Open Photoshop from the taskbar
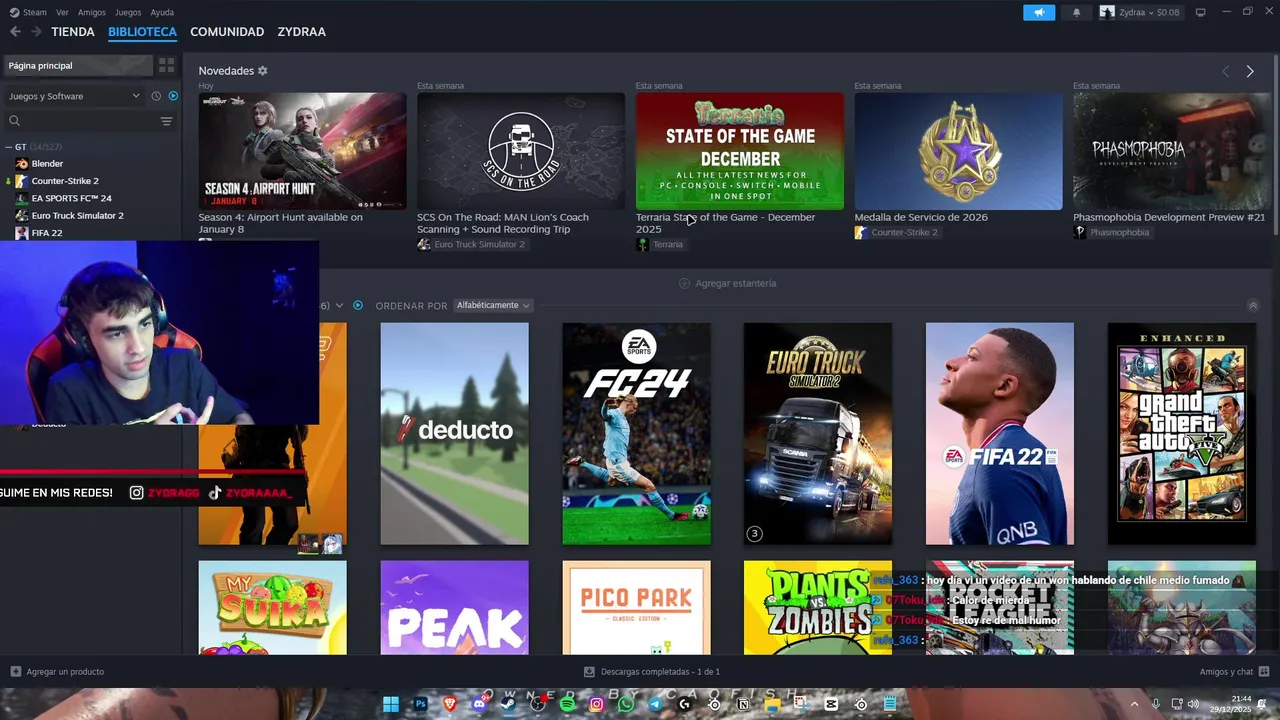 (x=421, y=704)
